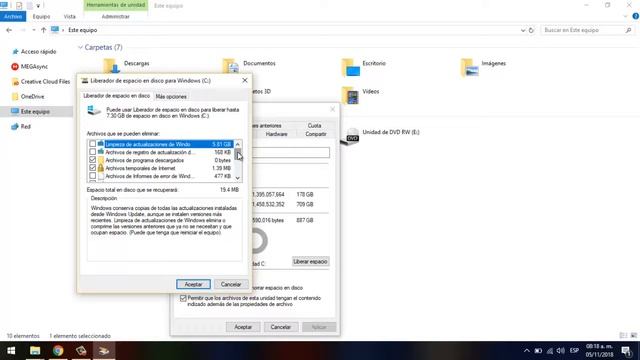Check Archivos de registro de actualización checkbox
This screenshot has height=360, width=640.
(93, 152)
